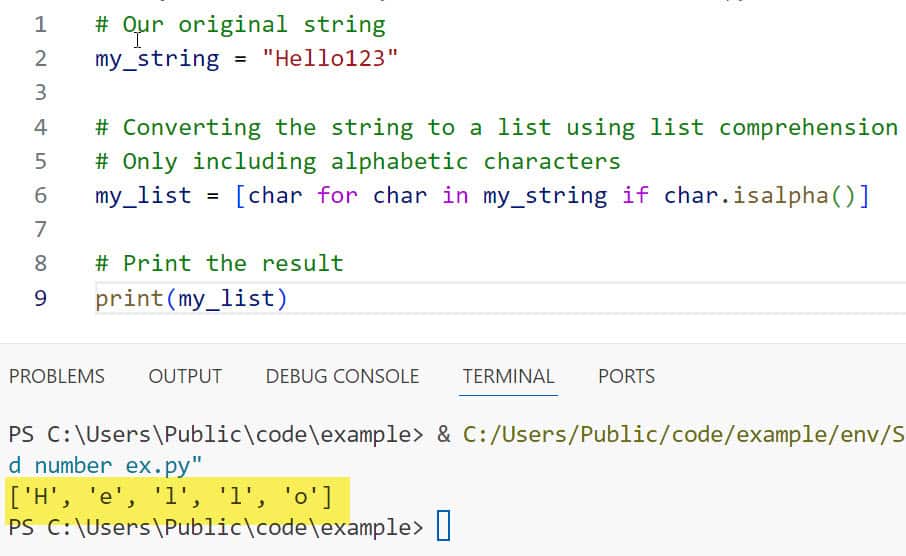Switch to the OUTPUT tab
906x556 pixels.
click(185, 376)
